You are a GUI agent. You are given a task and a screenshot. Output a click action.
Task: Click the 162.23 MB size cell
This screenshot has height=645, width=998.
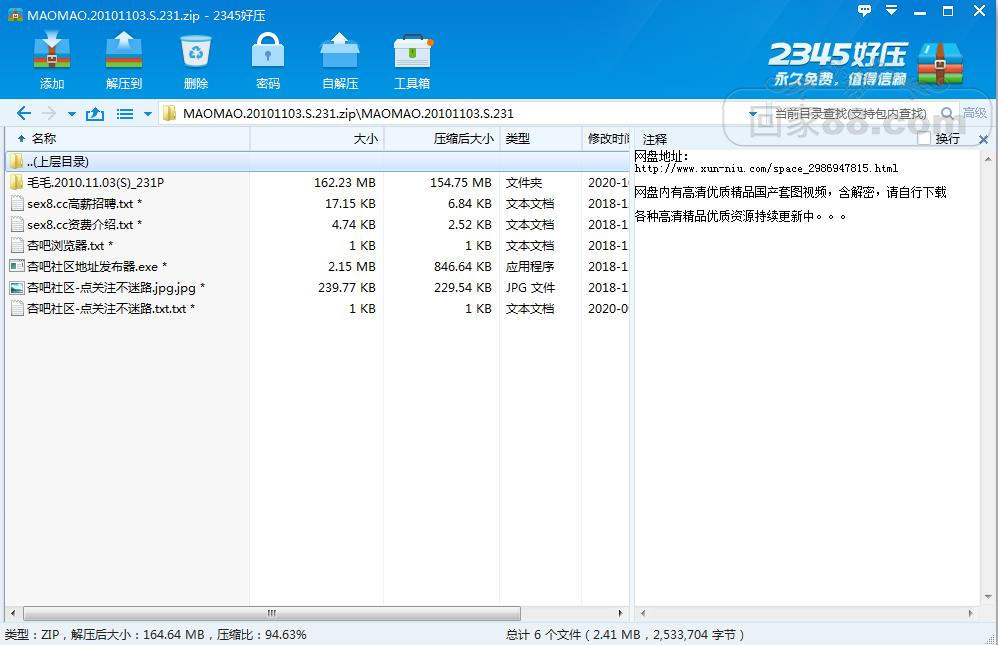pos(344,183)
